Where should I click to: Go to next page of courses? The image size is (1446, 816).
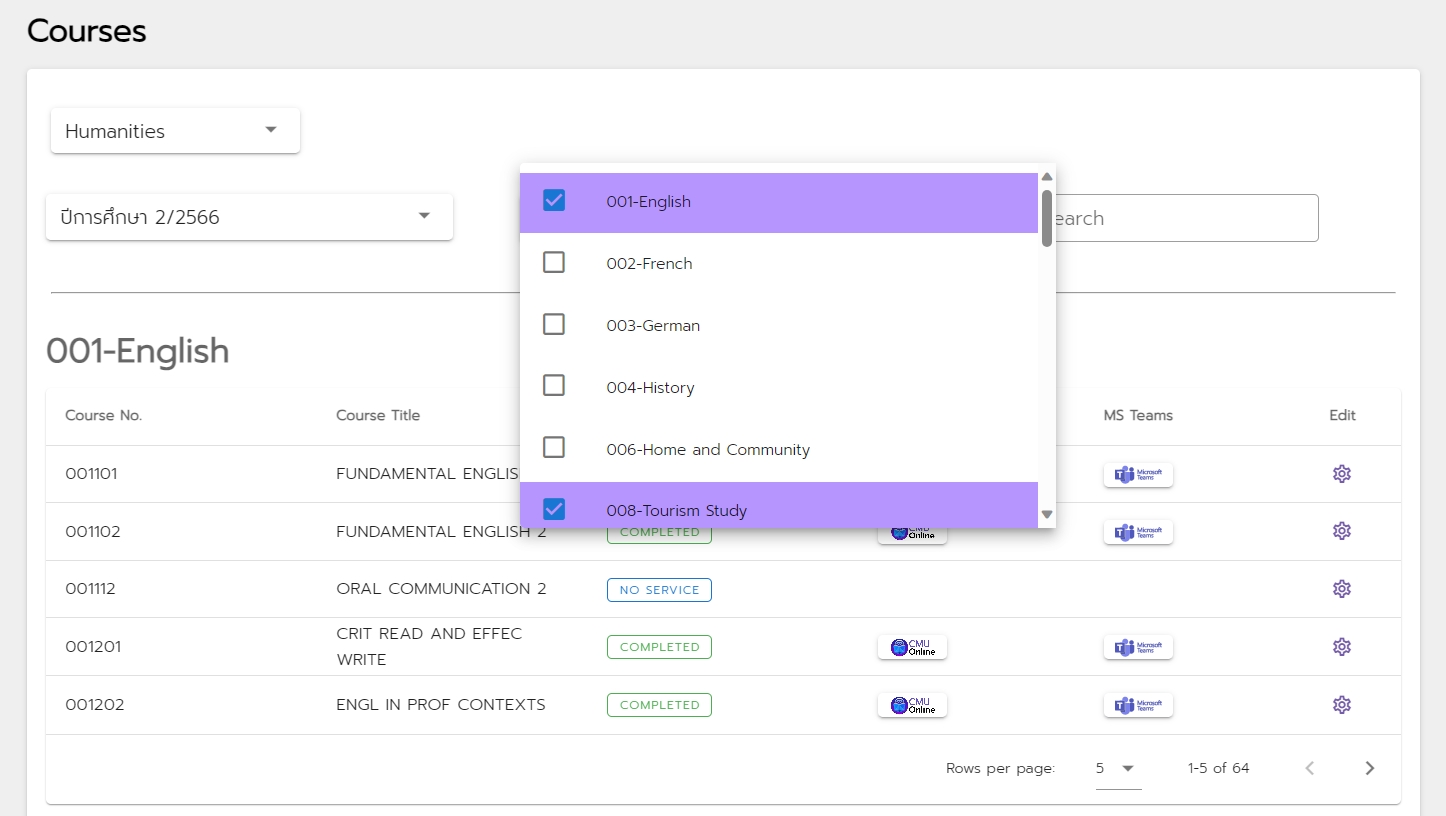(1369, 768)
